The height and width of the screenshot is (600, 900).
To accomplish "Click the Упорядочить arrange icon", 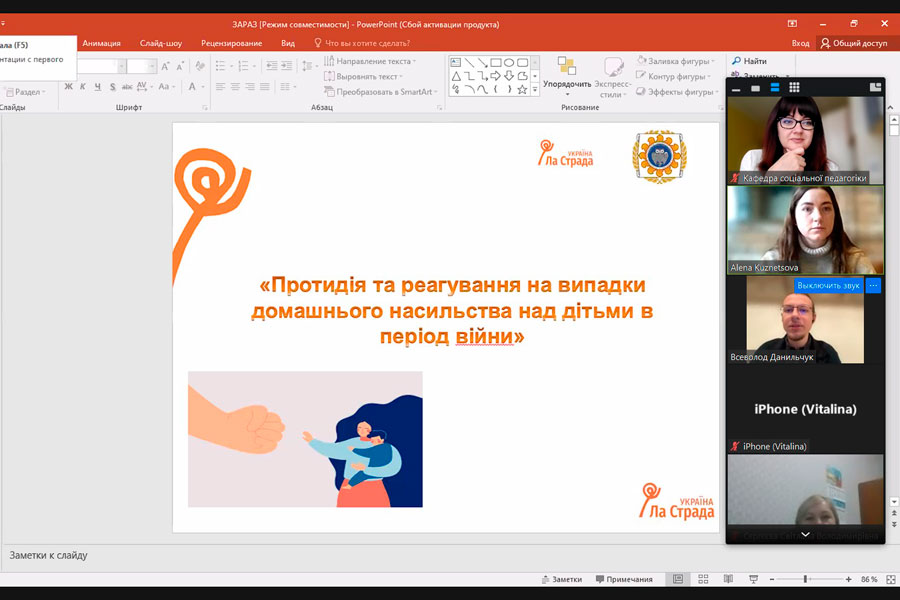I will (x=567, y=67).
